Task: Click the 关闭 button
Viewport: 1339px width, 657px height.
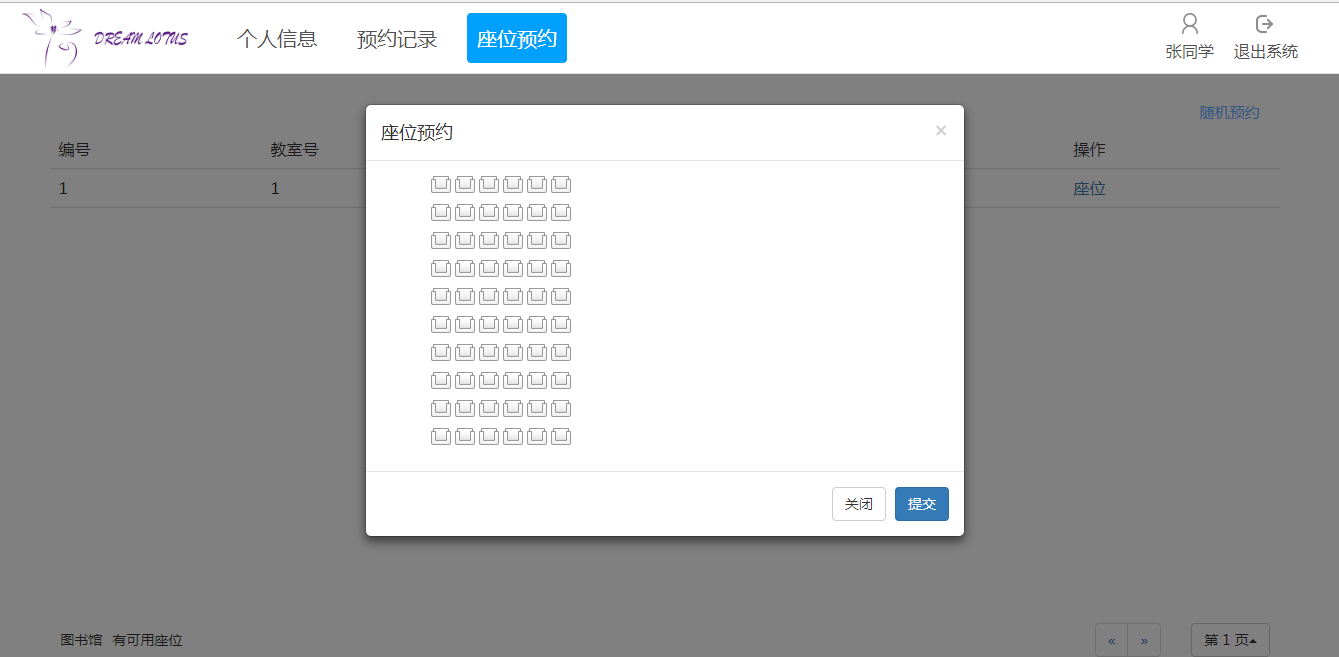Action: click(859, 504)
